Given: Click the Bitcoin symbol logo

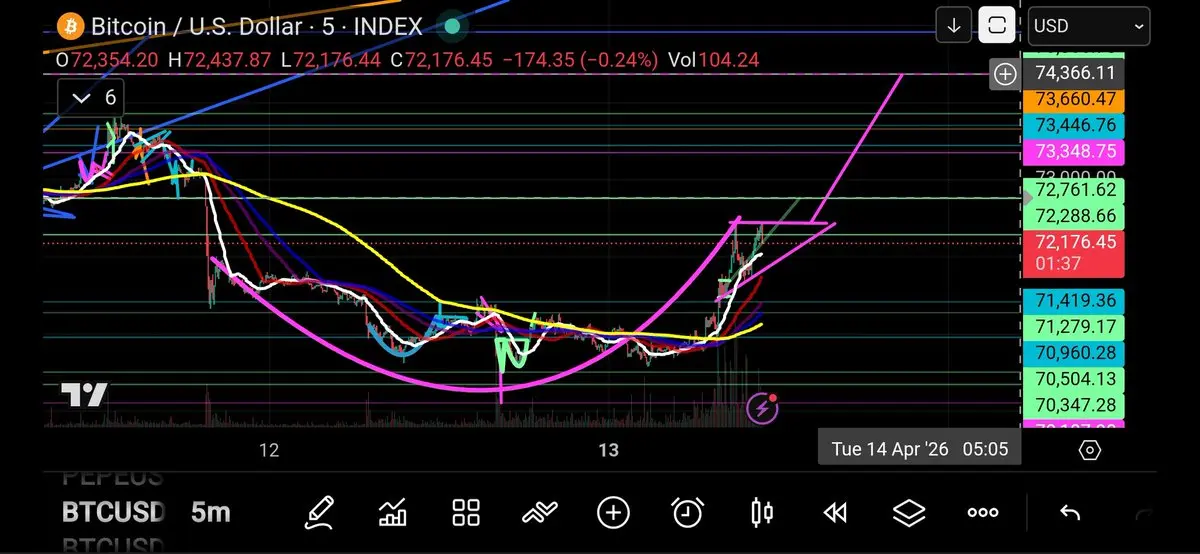Looking at the screenshot, I should (x=69, y=26).
